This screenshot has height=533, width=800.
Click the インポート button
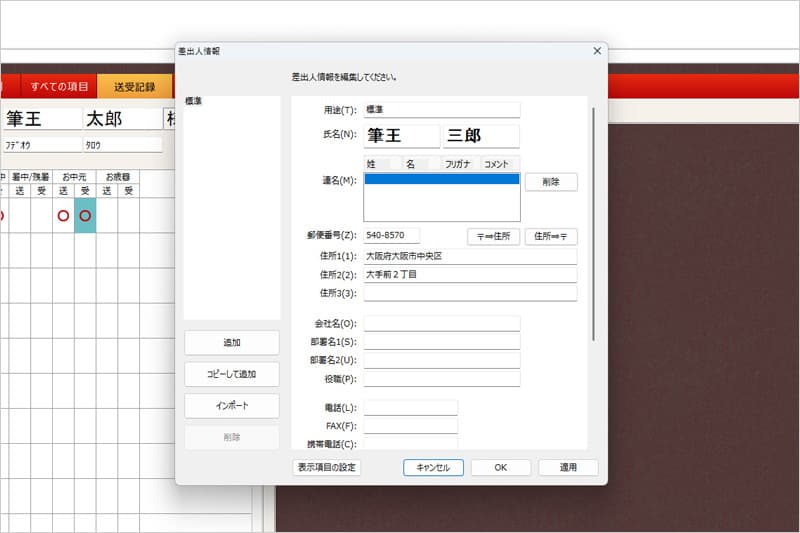(232, 406)
